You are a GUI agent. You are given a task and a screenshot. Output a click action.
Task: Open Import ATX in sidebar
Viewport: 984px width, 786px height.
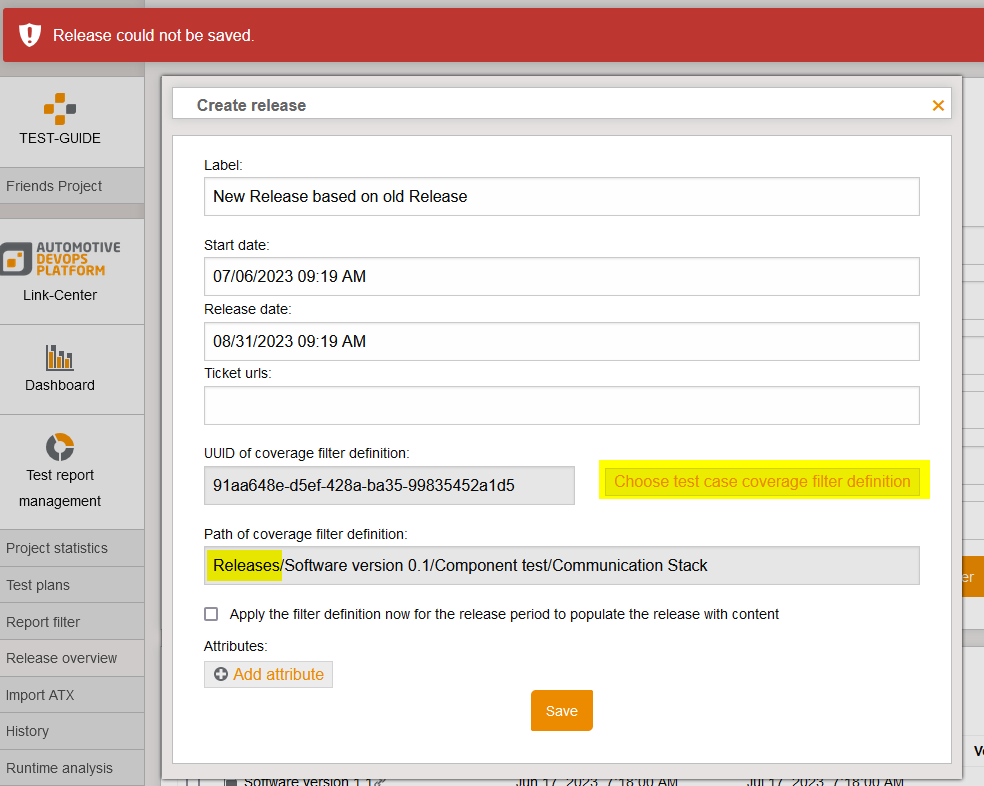tap(40, 695)
